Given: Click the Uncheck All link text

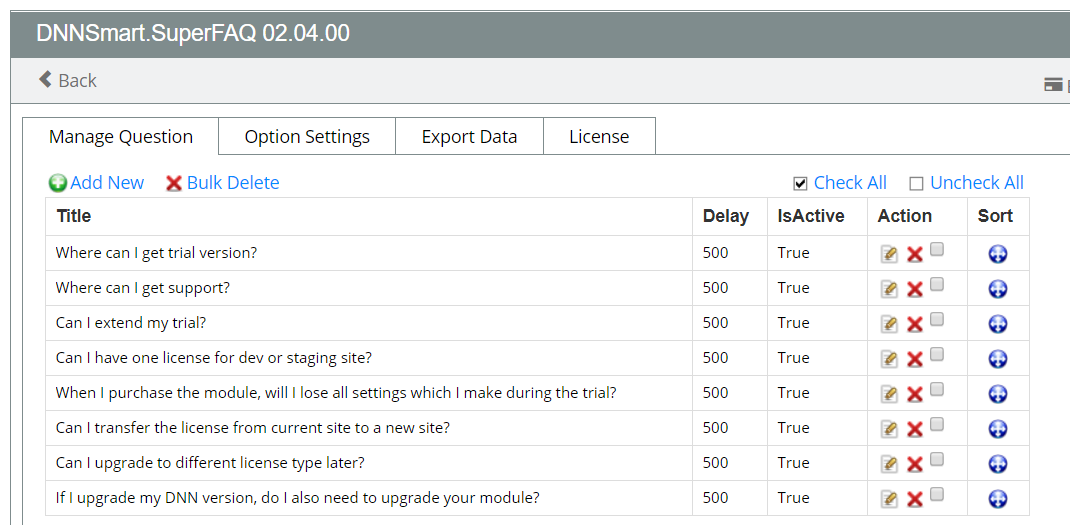Looking at the screenshot, I should [x=977, y=183].
